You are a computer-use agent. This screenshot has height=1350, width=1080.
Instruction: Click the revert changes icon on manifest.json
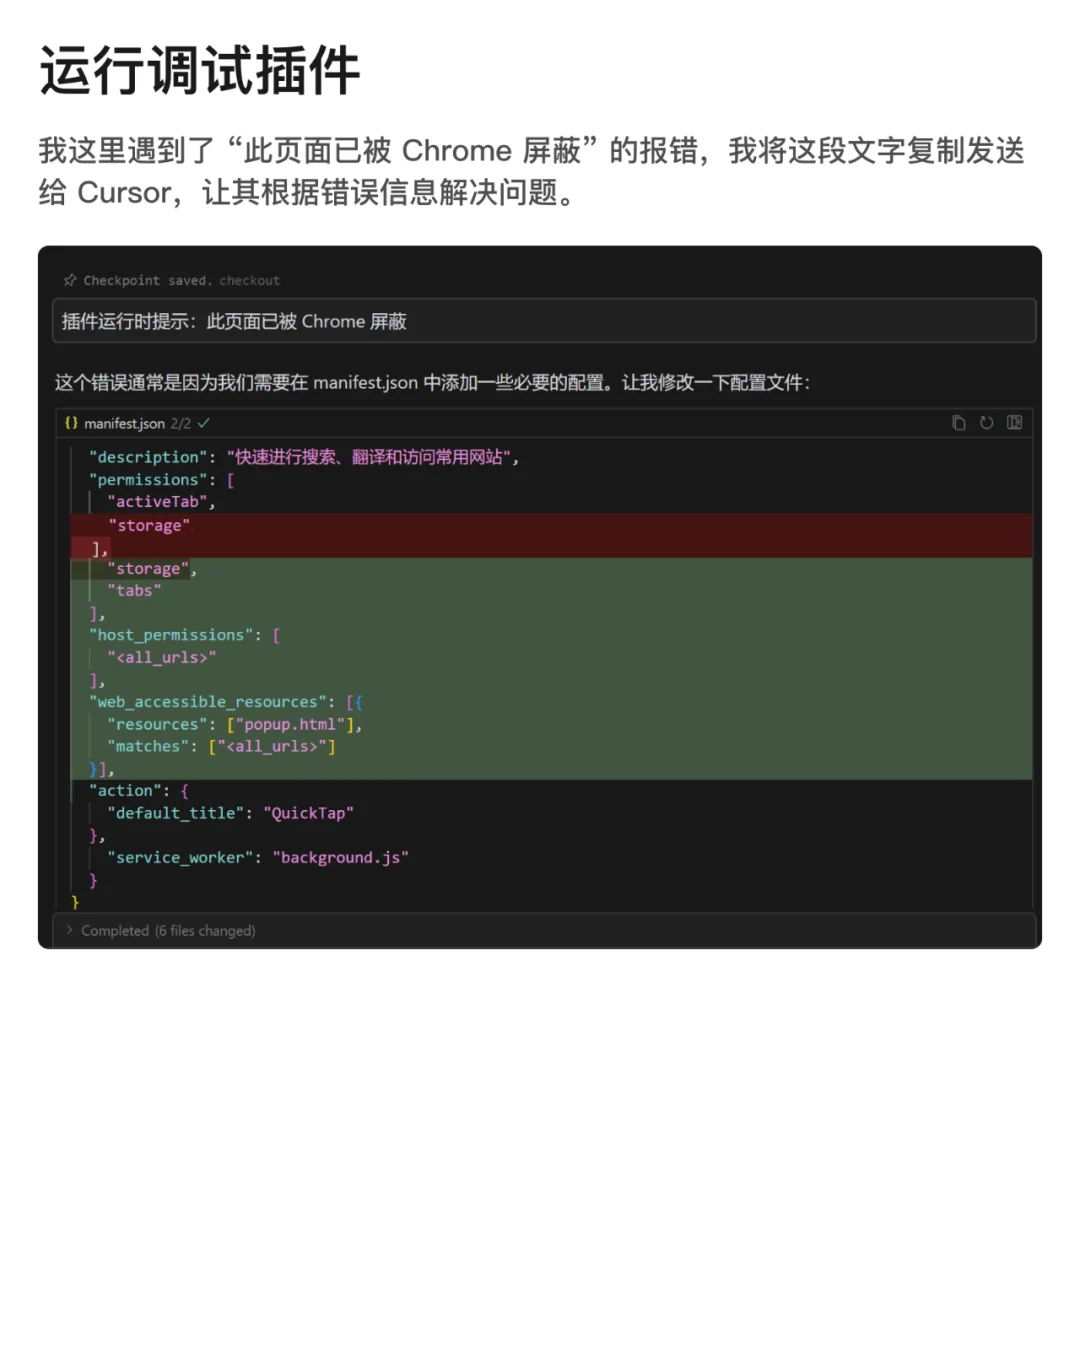[x=986, y=423]
